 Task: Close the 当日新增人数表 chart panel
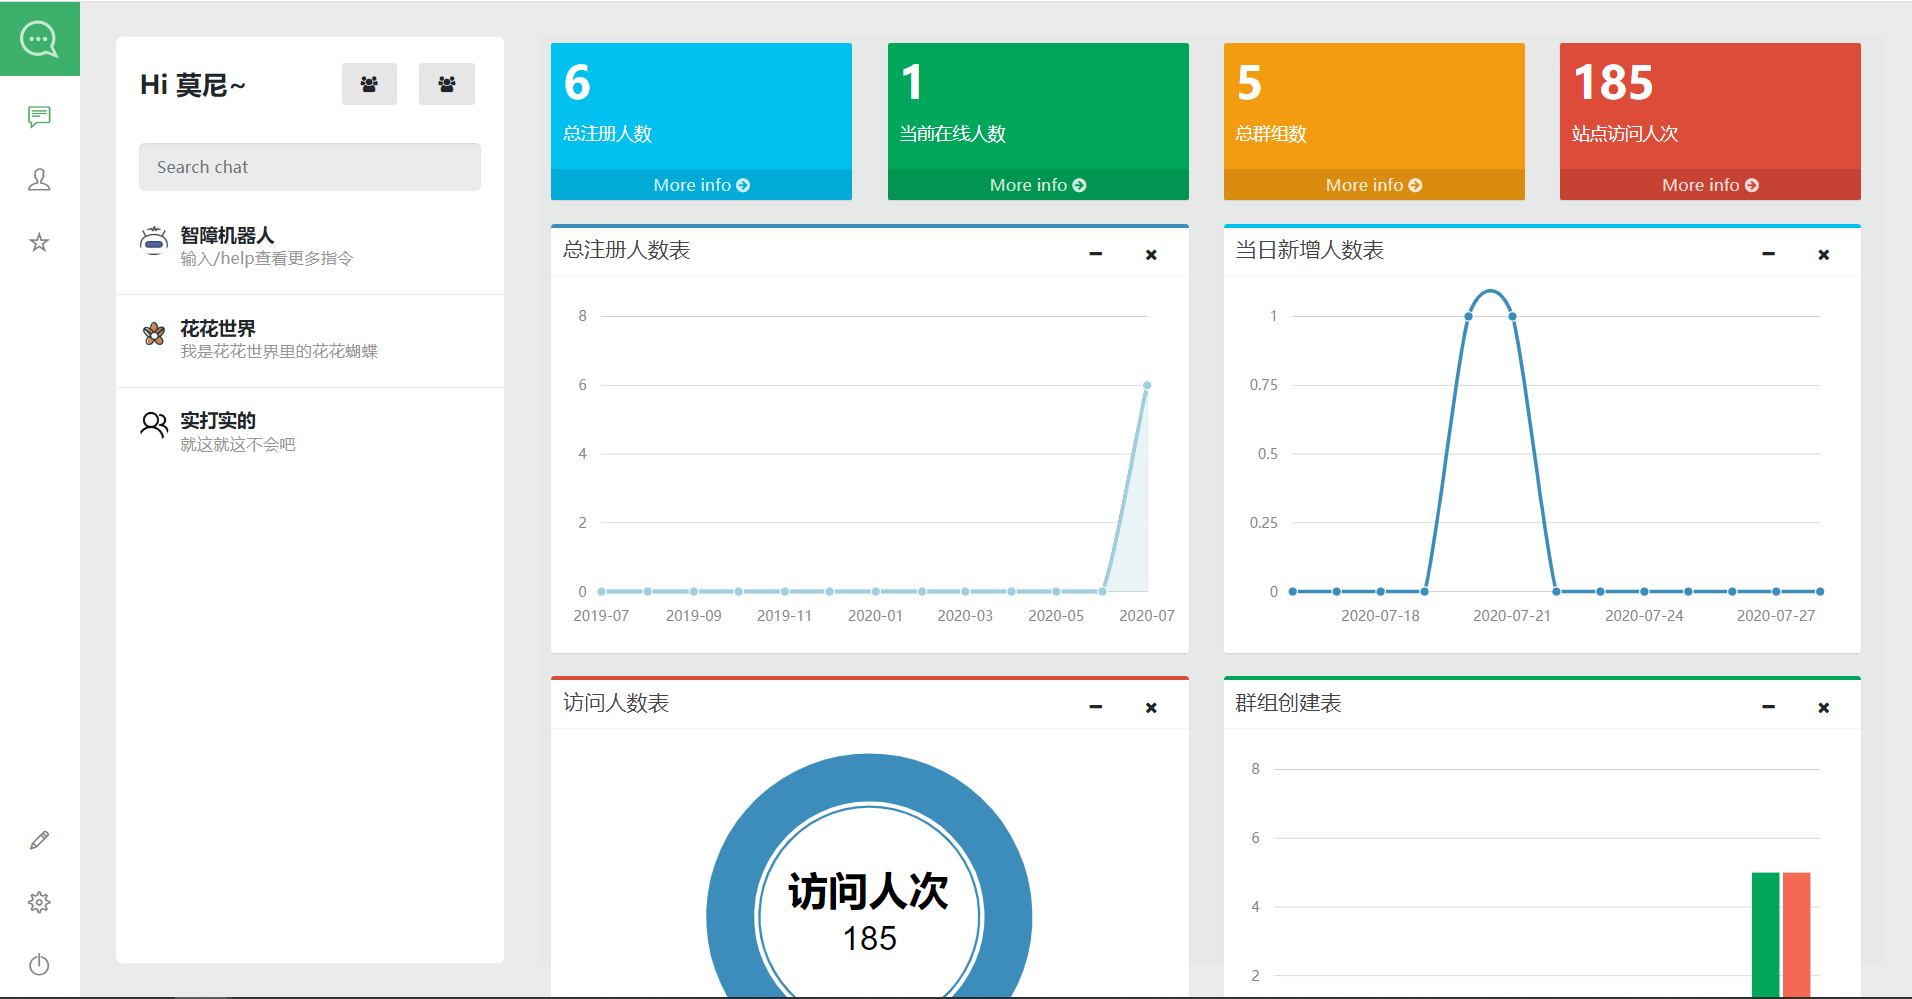coord(1824,255)
